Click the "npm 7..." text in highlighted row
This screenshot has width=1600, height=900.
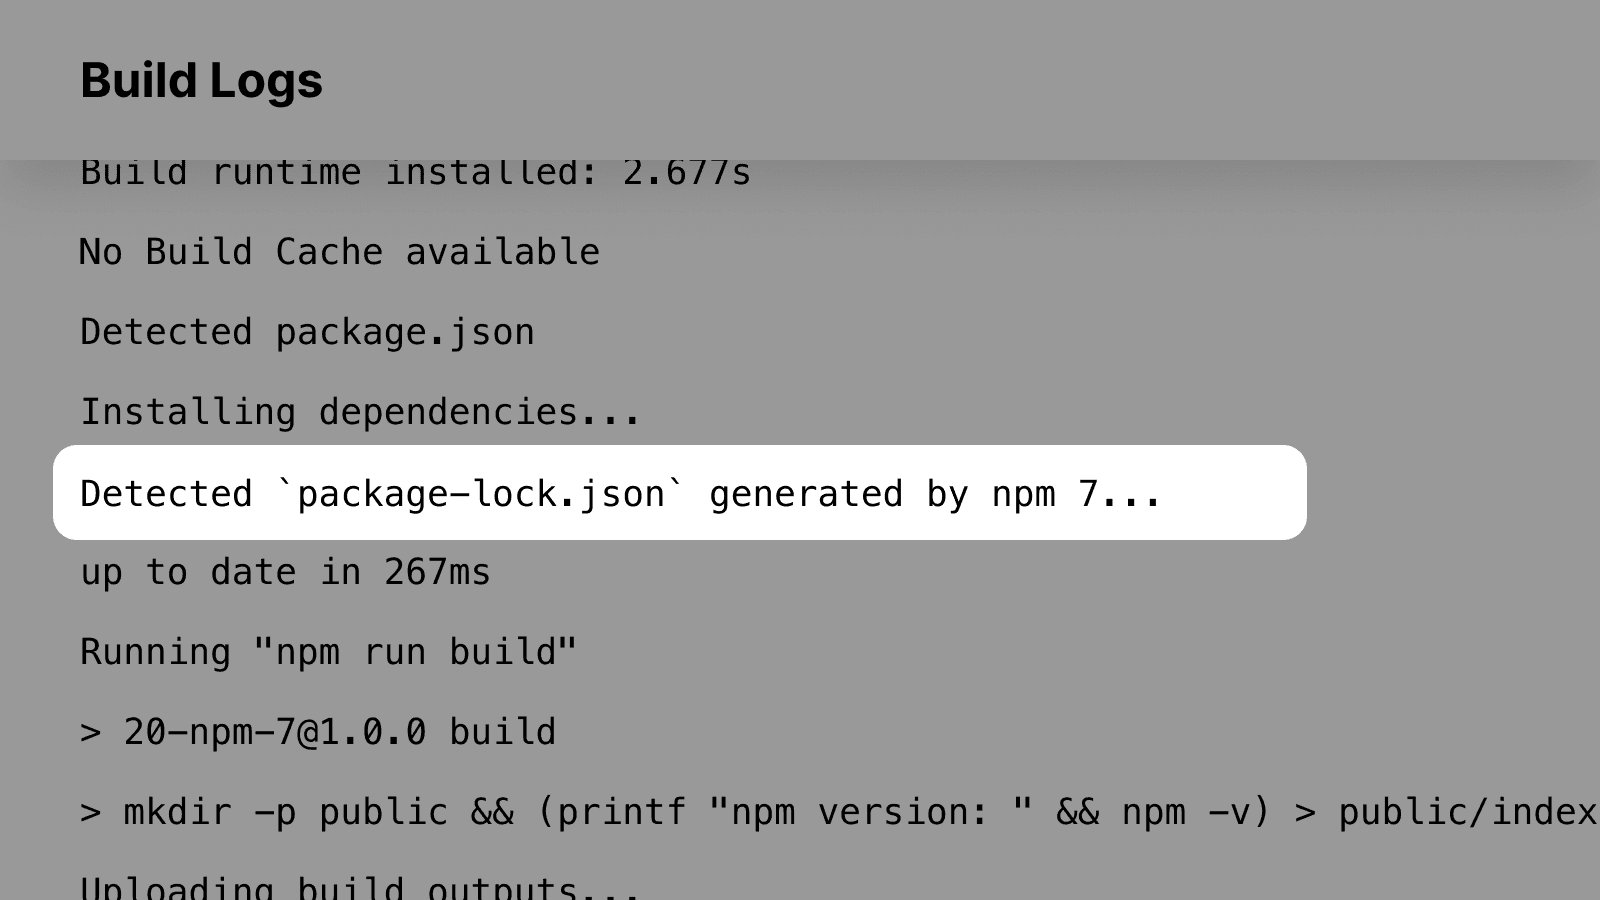pos(1075,494)
